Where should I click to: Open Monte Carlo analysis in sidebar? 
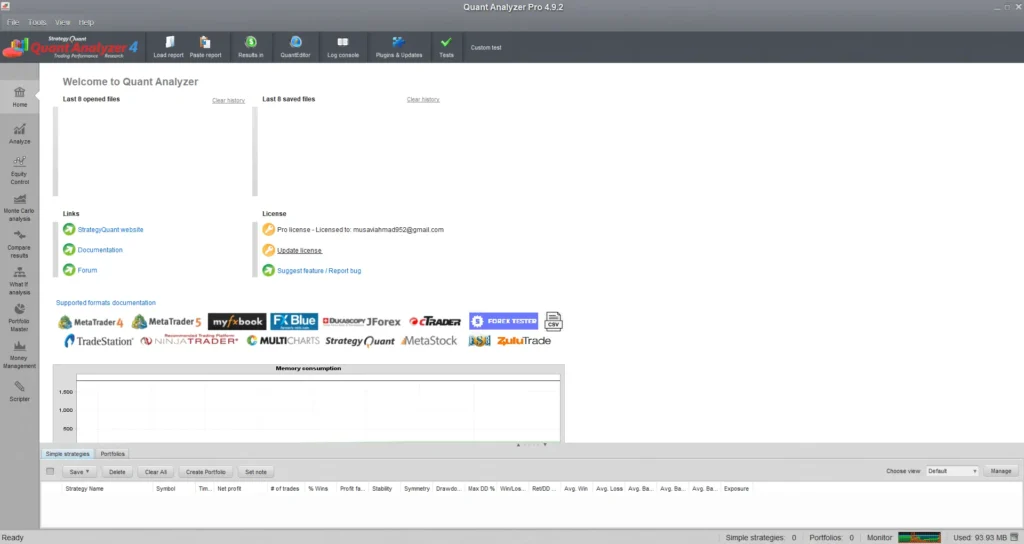(x=19, y=204)
